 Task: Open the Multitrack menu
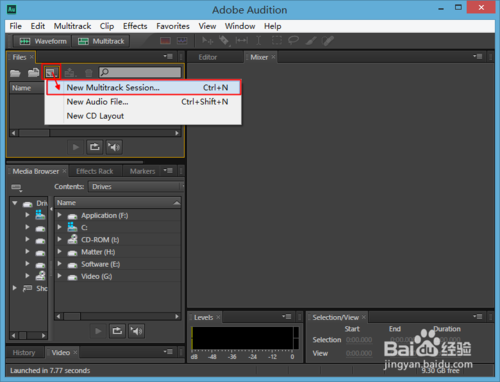[x=72, y=26]
